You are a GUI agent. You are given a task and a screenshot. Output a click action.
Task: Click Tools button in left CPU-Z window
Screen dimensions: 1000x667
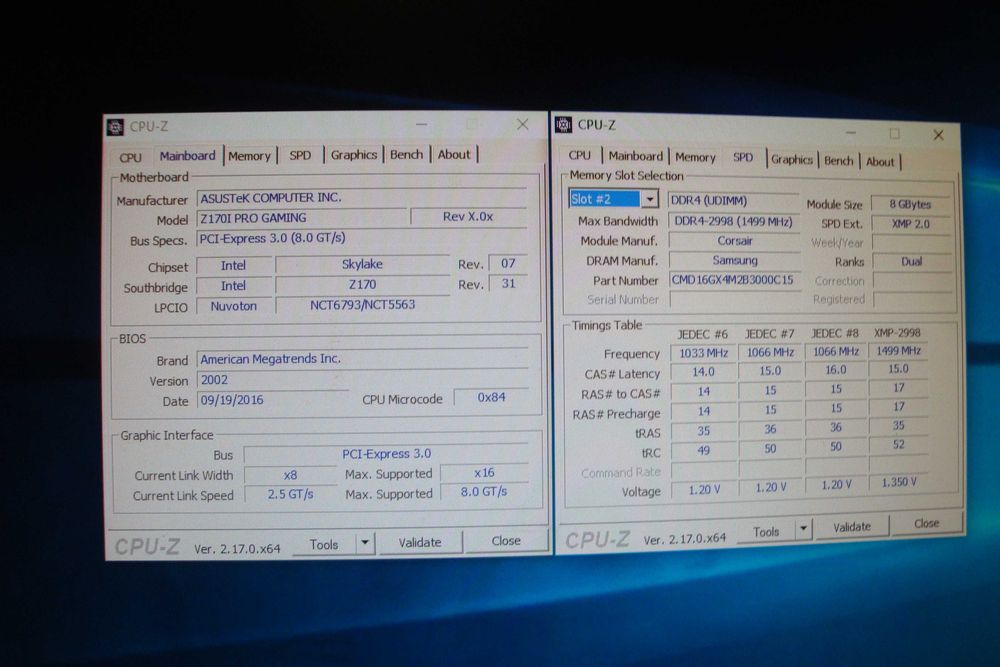tap(324, 545)
